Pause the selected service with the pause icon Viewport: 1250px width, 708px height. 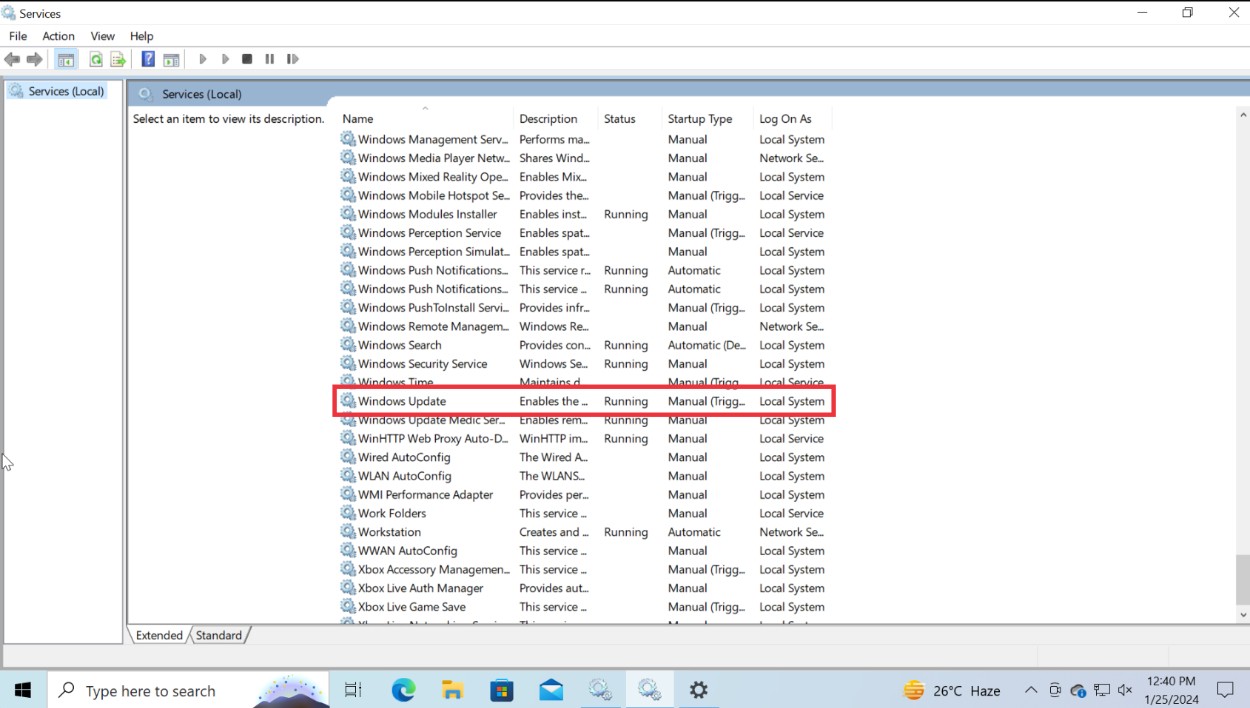click(x=269, y=59)
